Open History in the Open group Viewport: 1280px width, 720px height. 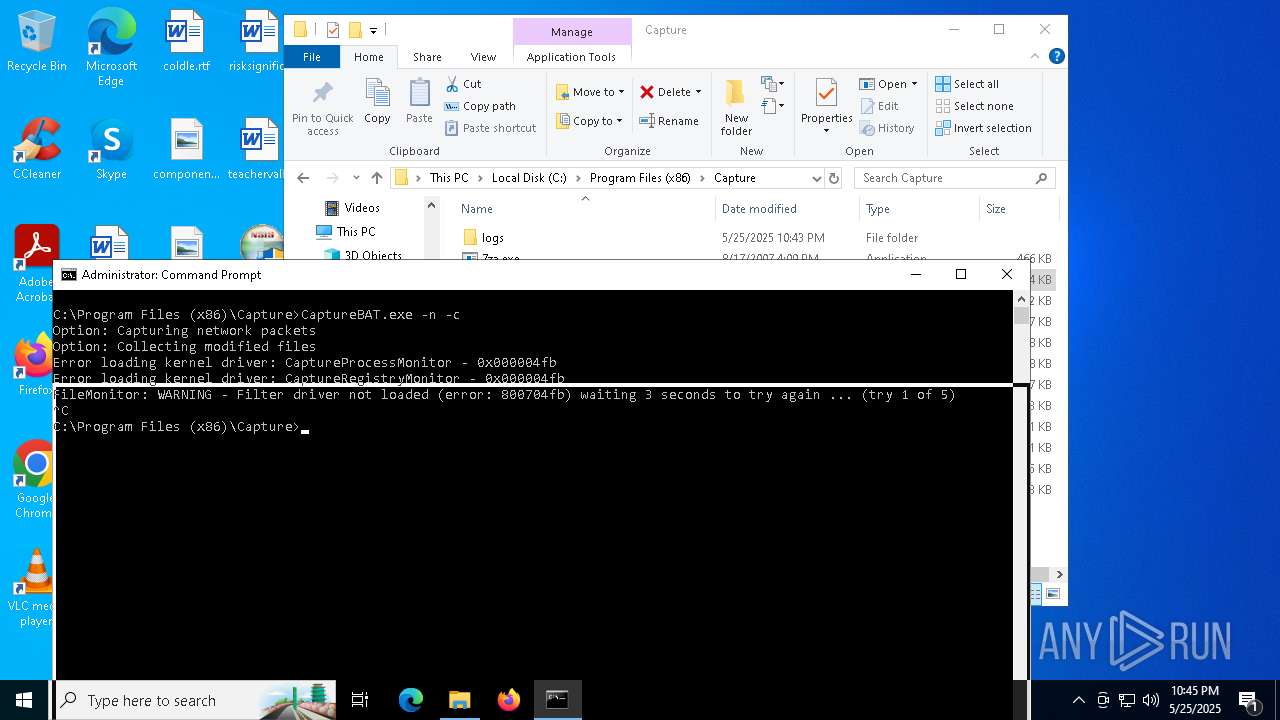click(x=886, y=128)
